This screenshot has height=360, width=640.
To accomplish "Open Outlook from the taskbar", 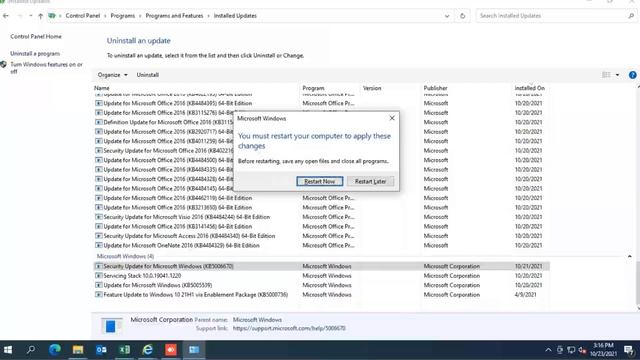I will point(101,350).
